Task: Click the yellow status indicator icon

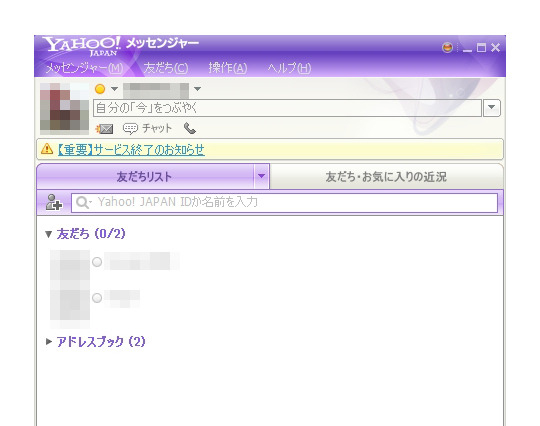Action: pyautogui.click(x=100, y=89)
